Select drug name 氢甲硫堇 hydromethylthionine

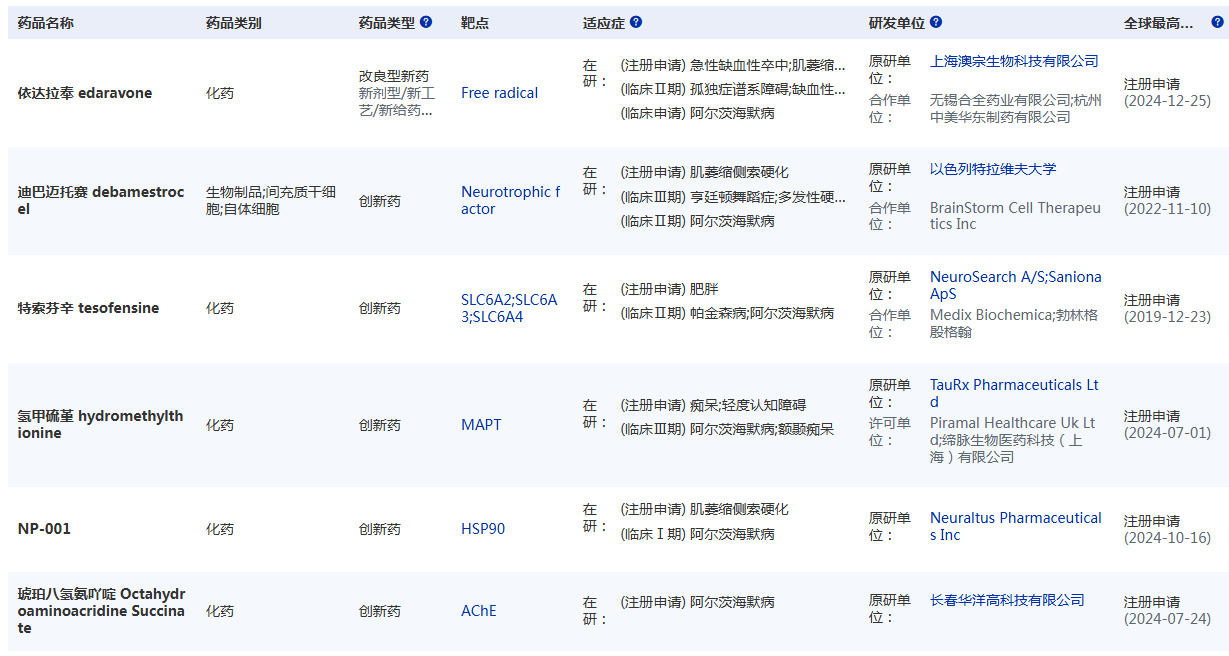(100, 425)
